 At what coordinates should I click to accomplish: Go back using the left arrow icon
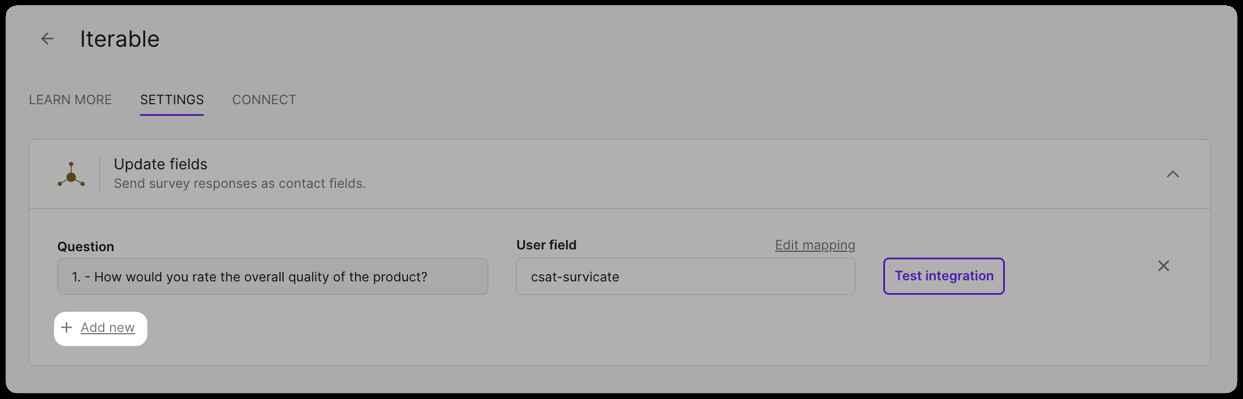(x=47, y=39)
